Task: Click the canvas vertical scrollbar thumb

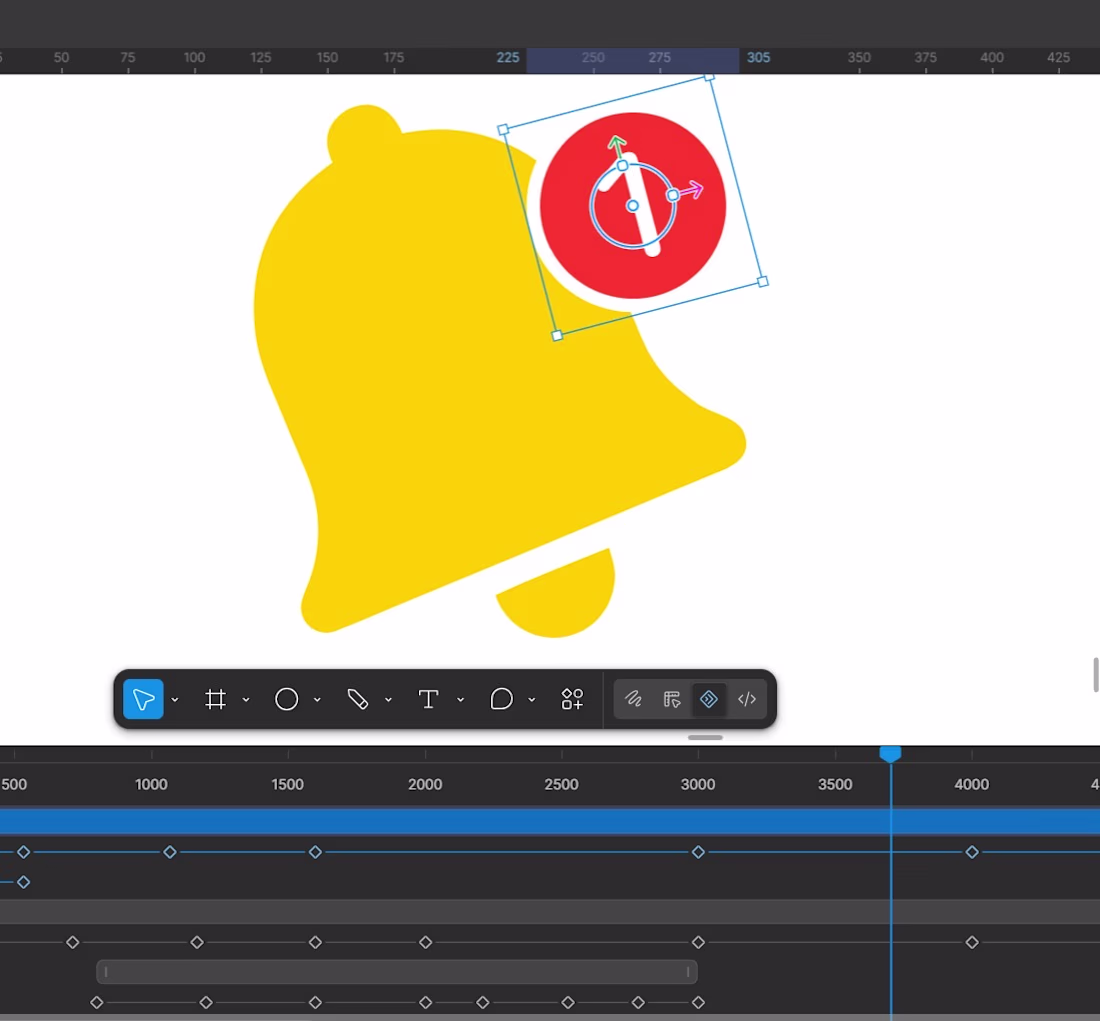Action: [1096, 675]
